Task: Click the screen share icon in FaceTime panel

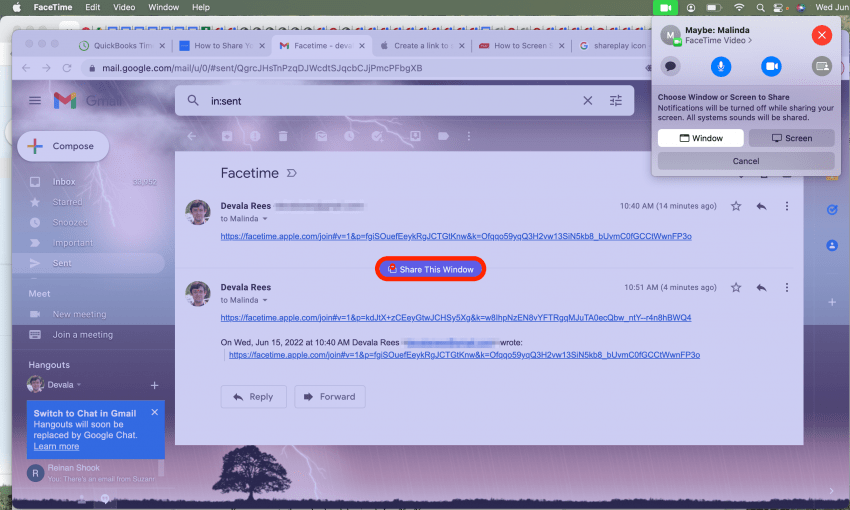Action: coord(821,66)
